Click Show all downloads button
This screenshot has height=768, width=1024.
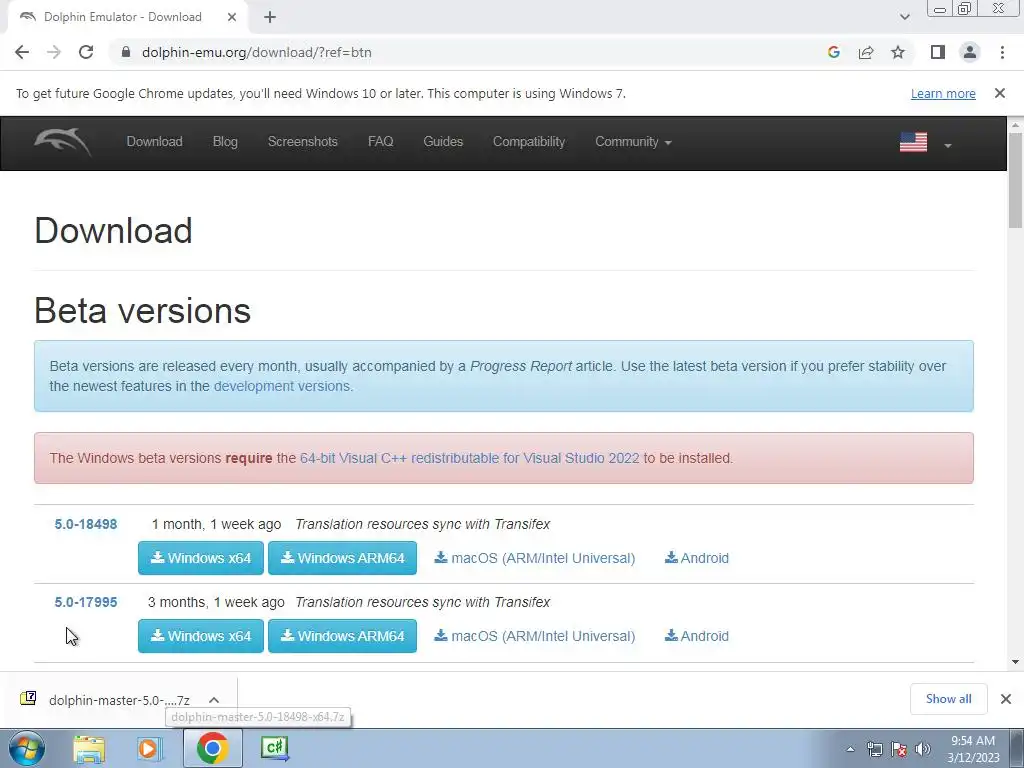point(948,699)
